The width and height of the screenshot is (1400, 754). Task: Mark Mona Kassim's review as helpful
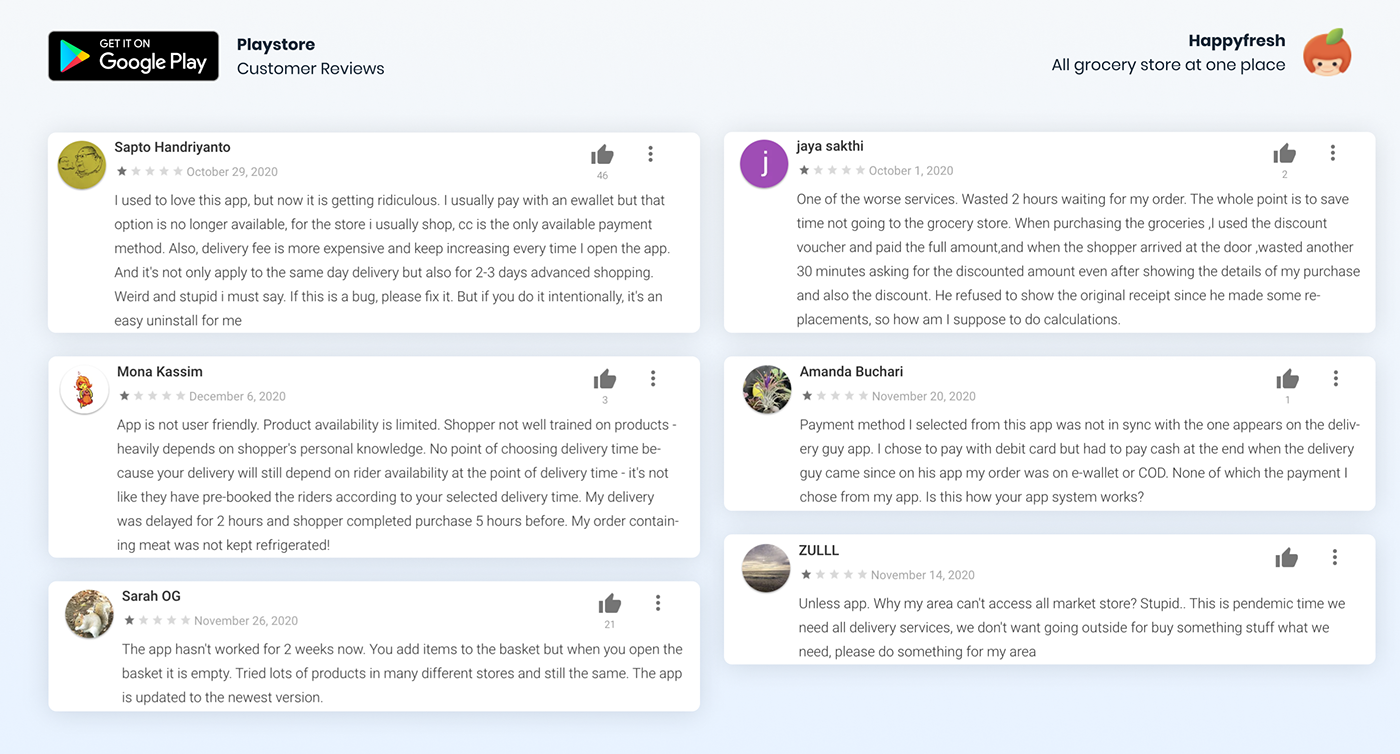pos(605,379)
